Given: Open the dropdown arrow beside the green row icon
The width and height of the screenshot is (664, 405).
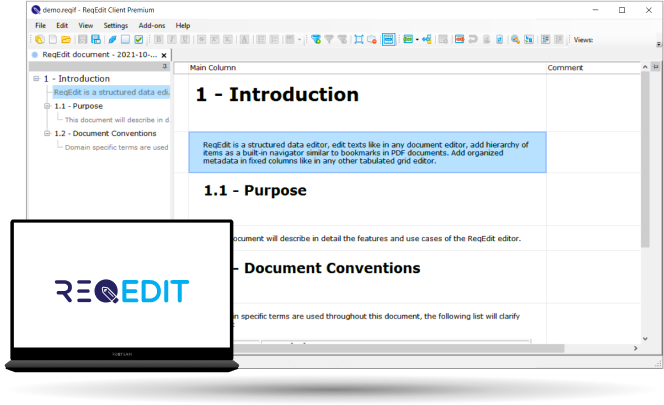Looking at the screenshot, I should click(417, 40).
